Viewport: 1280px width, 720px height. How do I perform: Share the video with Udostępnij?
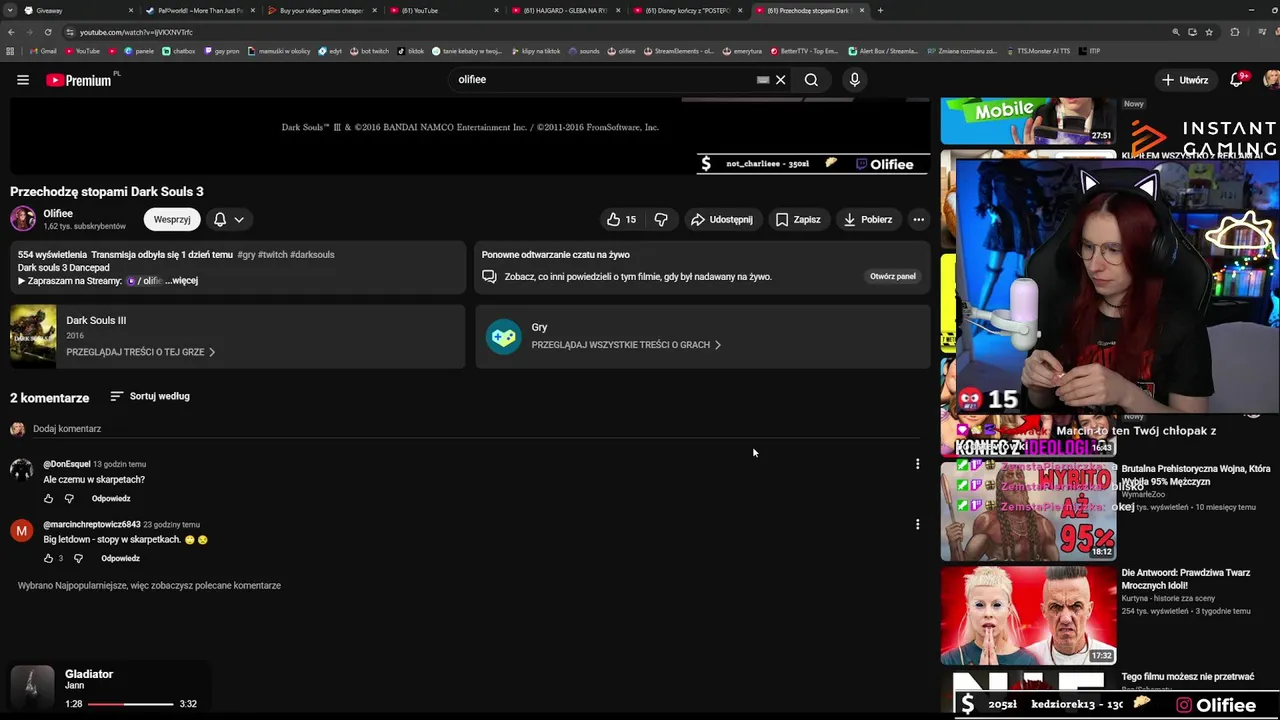point(722,219)
